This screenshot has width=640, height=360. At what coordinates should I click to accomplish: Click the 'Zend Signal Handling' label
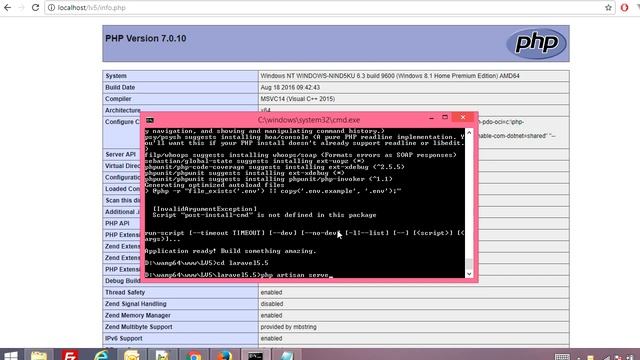(x=136, y=304)
